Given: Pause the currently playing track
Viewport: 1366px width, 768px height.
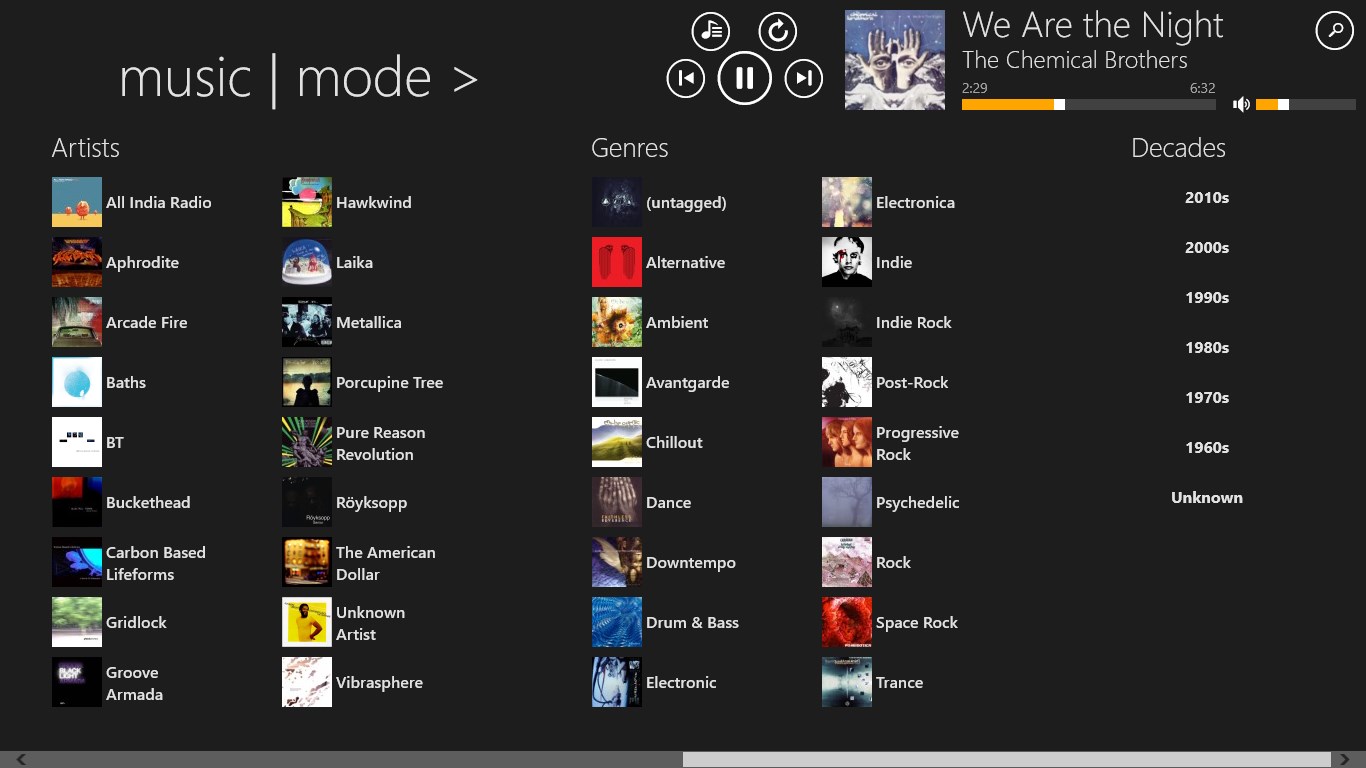Looking at the screenshot, I should pyautogui.click(x=744, y=78).
